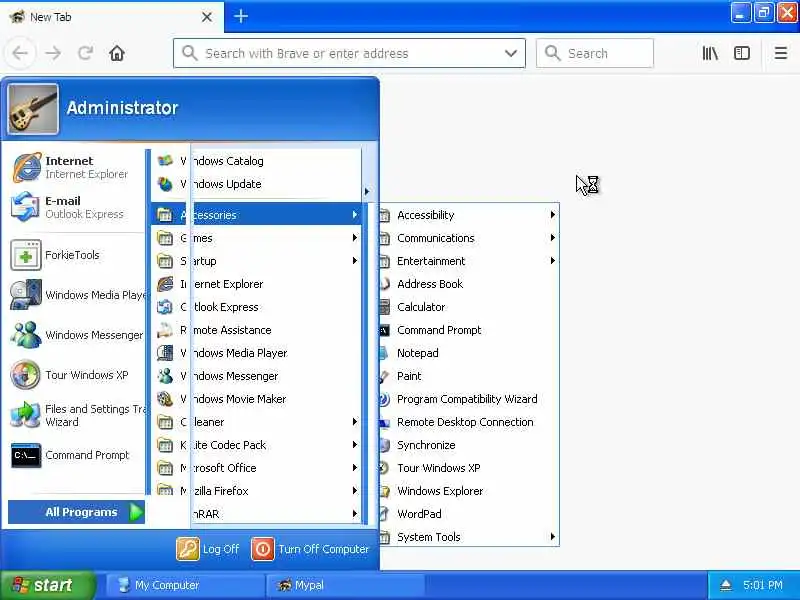Go to the browser Home page
The width and height of the screenshot is (800, 600).
(x=117, y=53)
